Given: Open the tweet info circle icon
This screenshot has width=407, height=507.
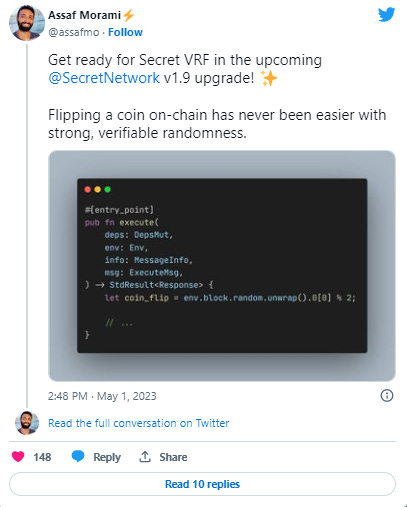Looking at the screenshot, I should click(387, 396).
